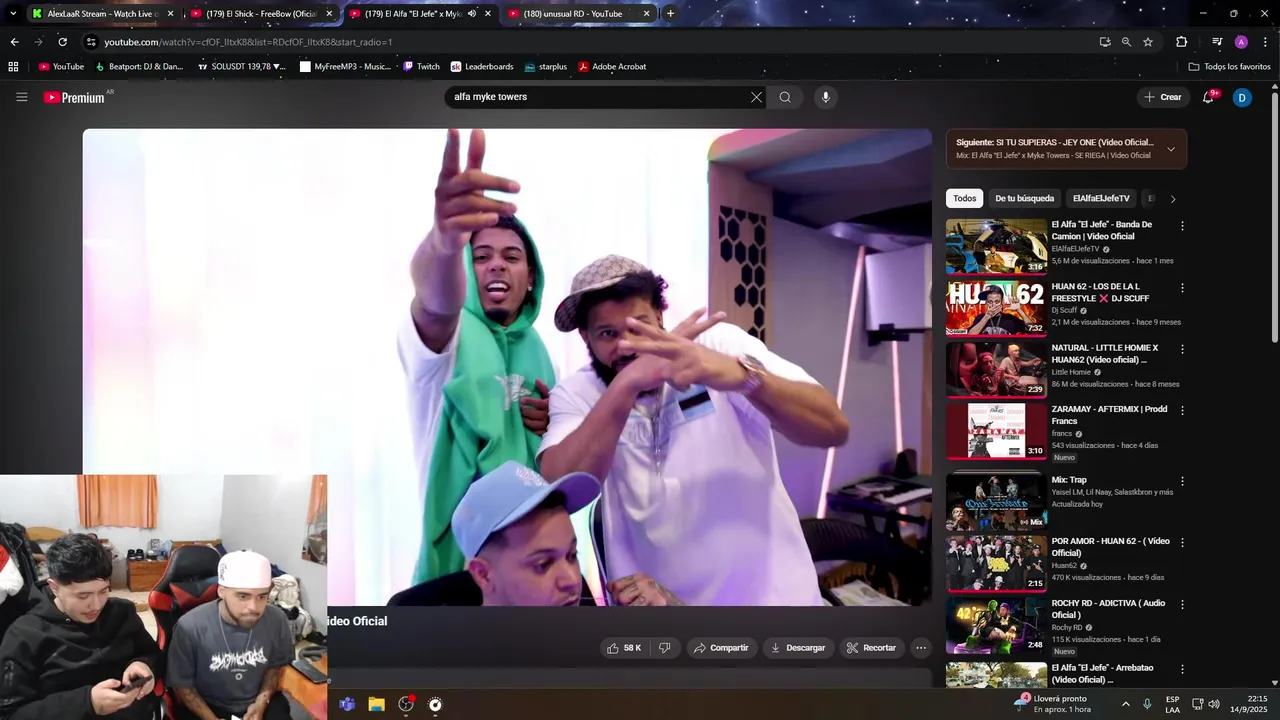The width and height of the screenshot is (1280, 720).
Task: Open options for POR AMOR video
Action: tap(1182, 542)
